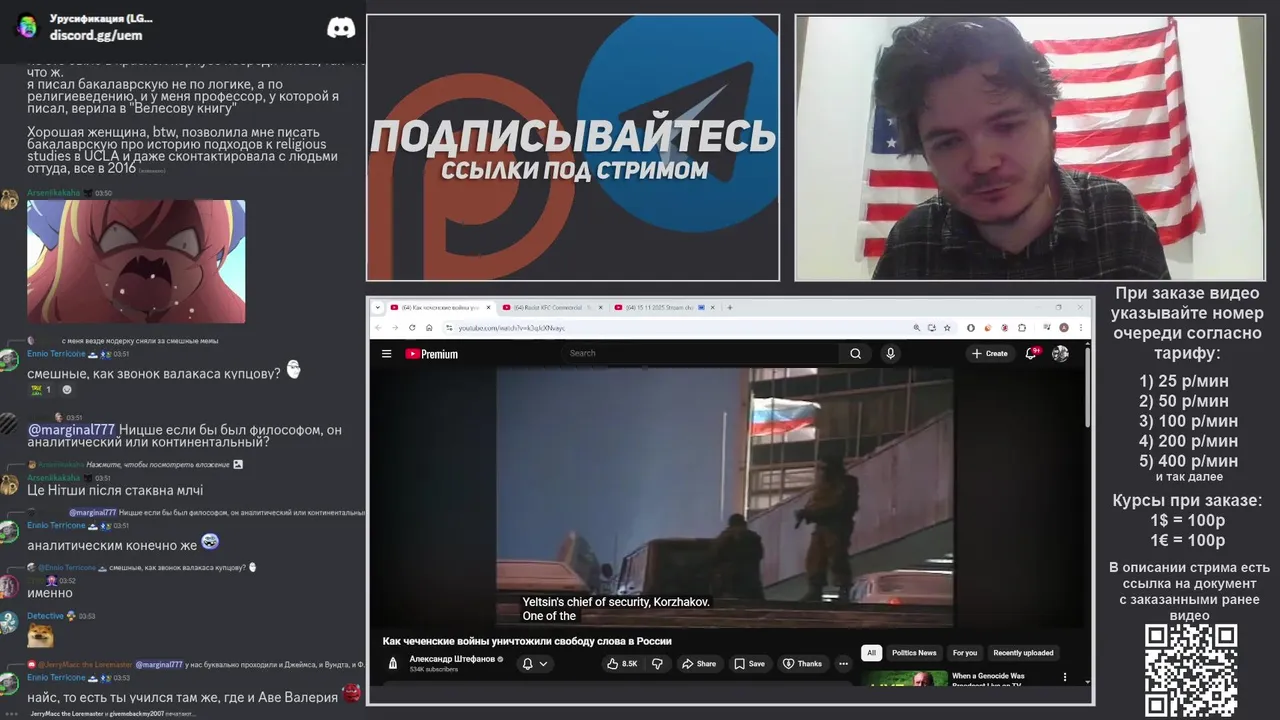Click the Thanks button under video
1280x720 pixels.
pos(802,663)
